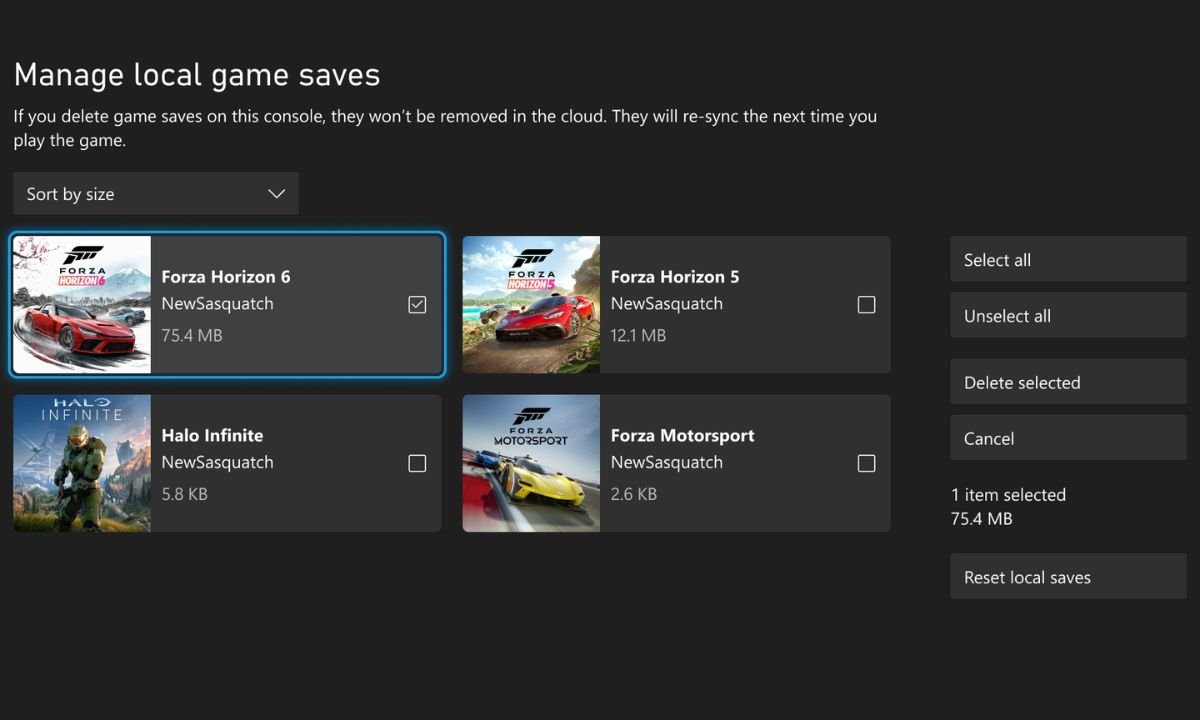Screen dimensions: 1200x720
Task: Uncheck the Forza Horizon 6 checkbox
Action: point(417,305)
